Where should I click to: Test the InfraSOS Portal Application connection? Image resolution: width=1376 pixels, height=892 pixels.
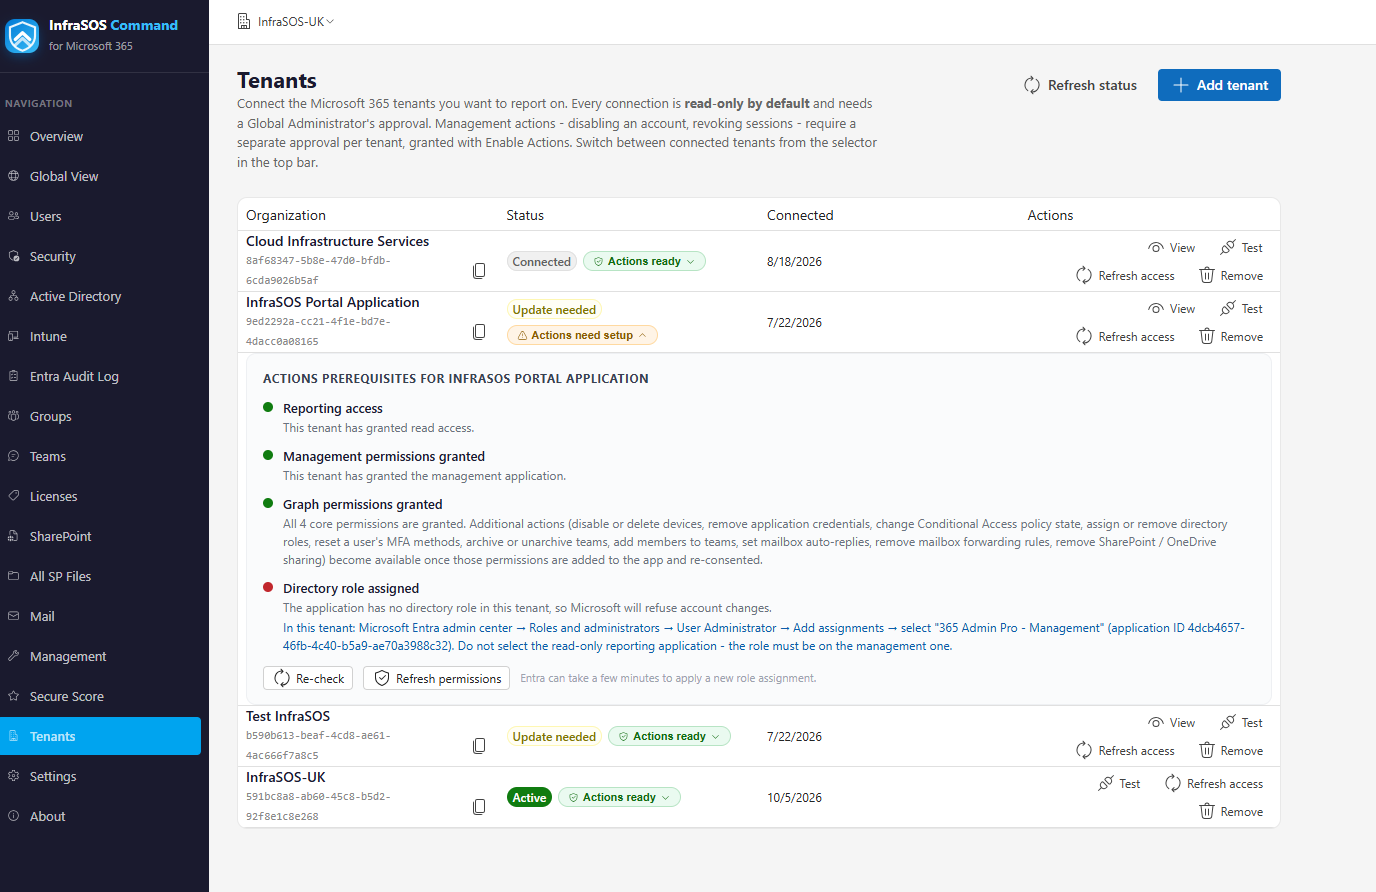click(1242, 309)
